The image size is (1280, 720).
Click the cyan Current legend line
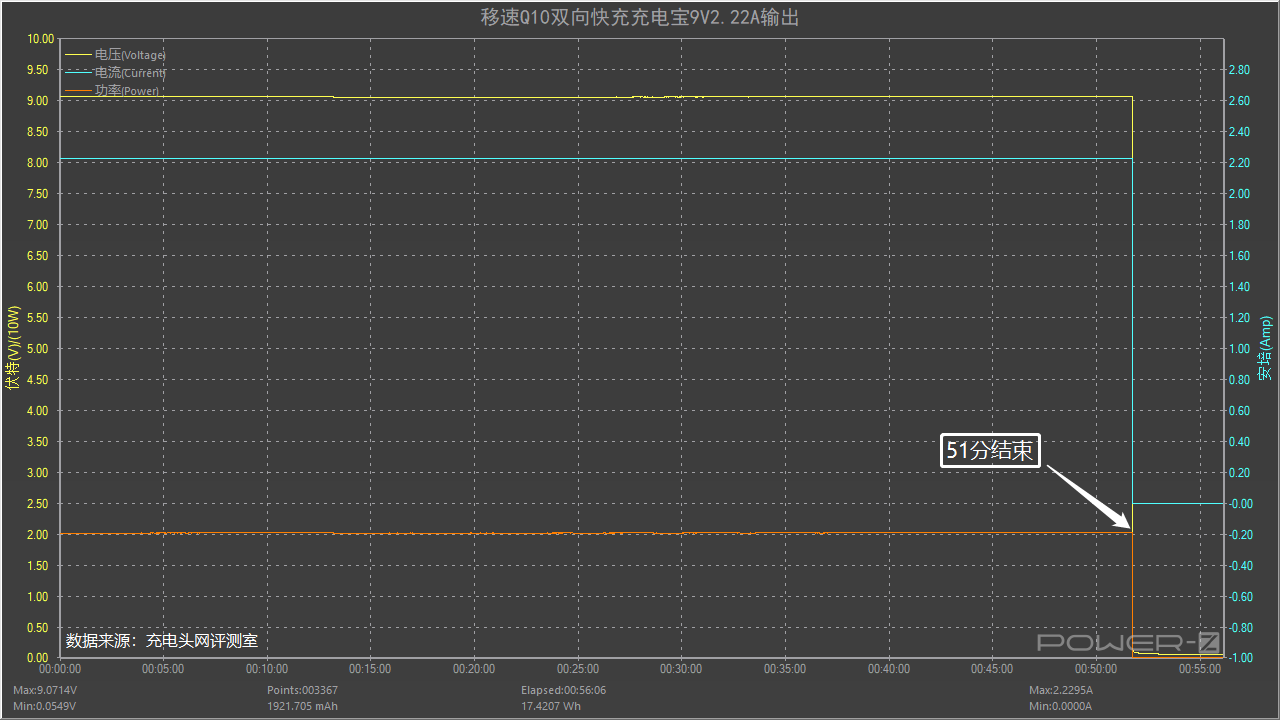(x=78, y=73)
